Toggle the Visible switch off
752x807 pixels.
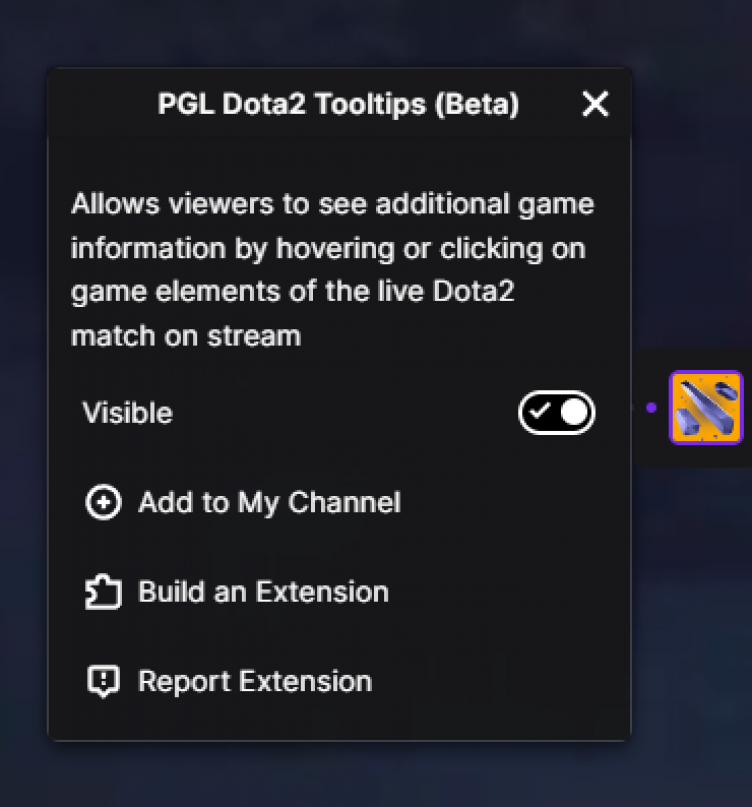[556, 413]
